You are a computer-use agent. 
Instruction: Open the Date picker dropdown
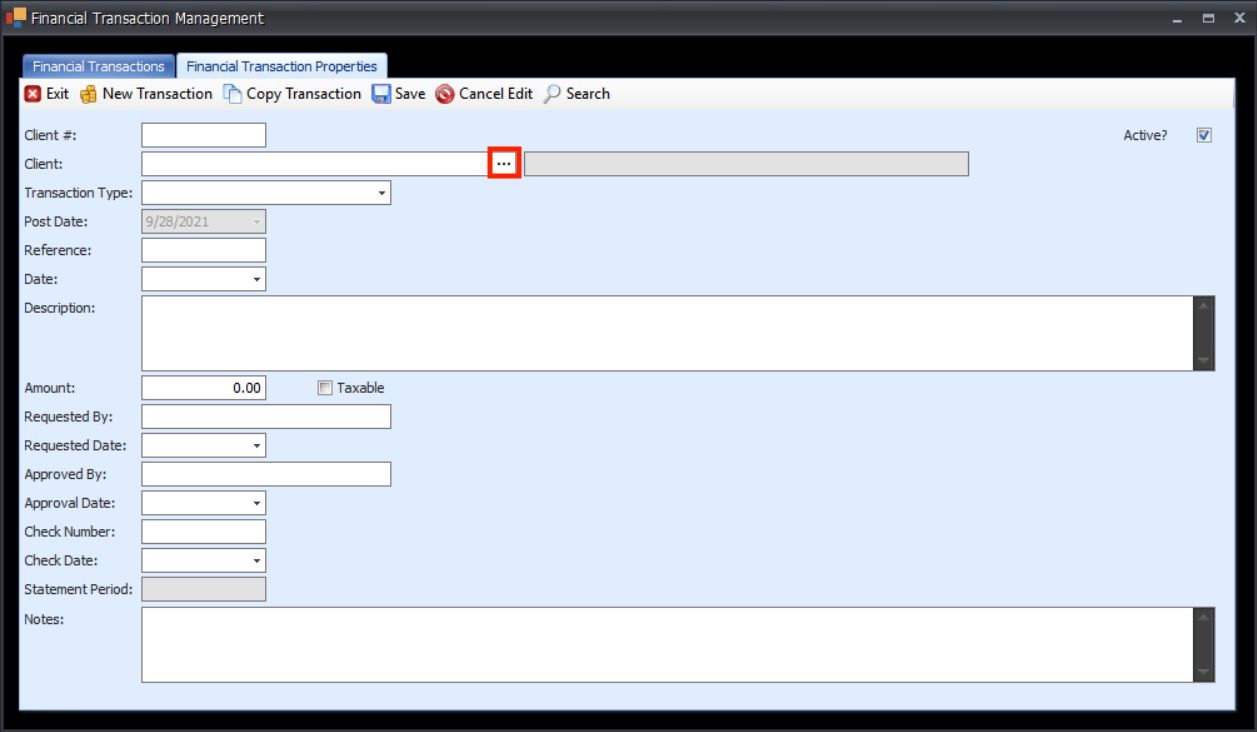(257, 280)
